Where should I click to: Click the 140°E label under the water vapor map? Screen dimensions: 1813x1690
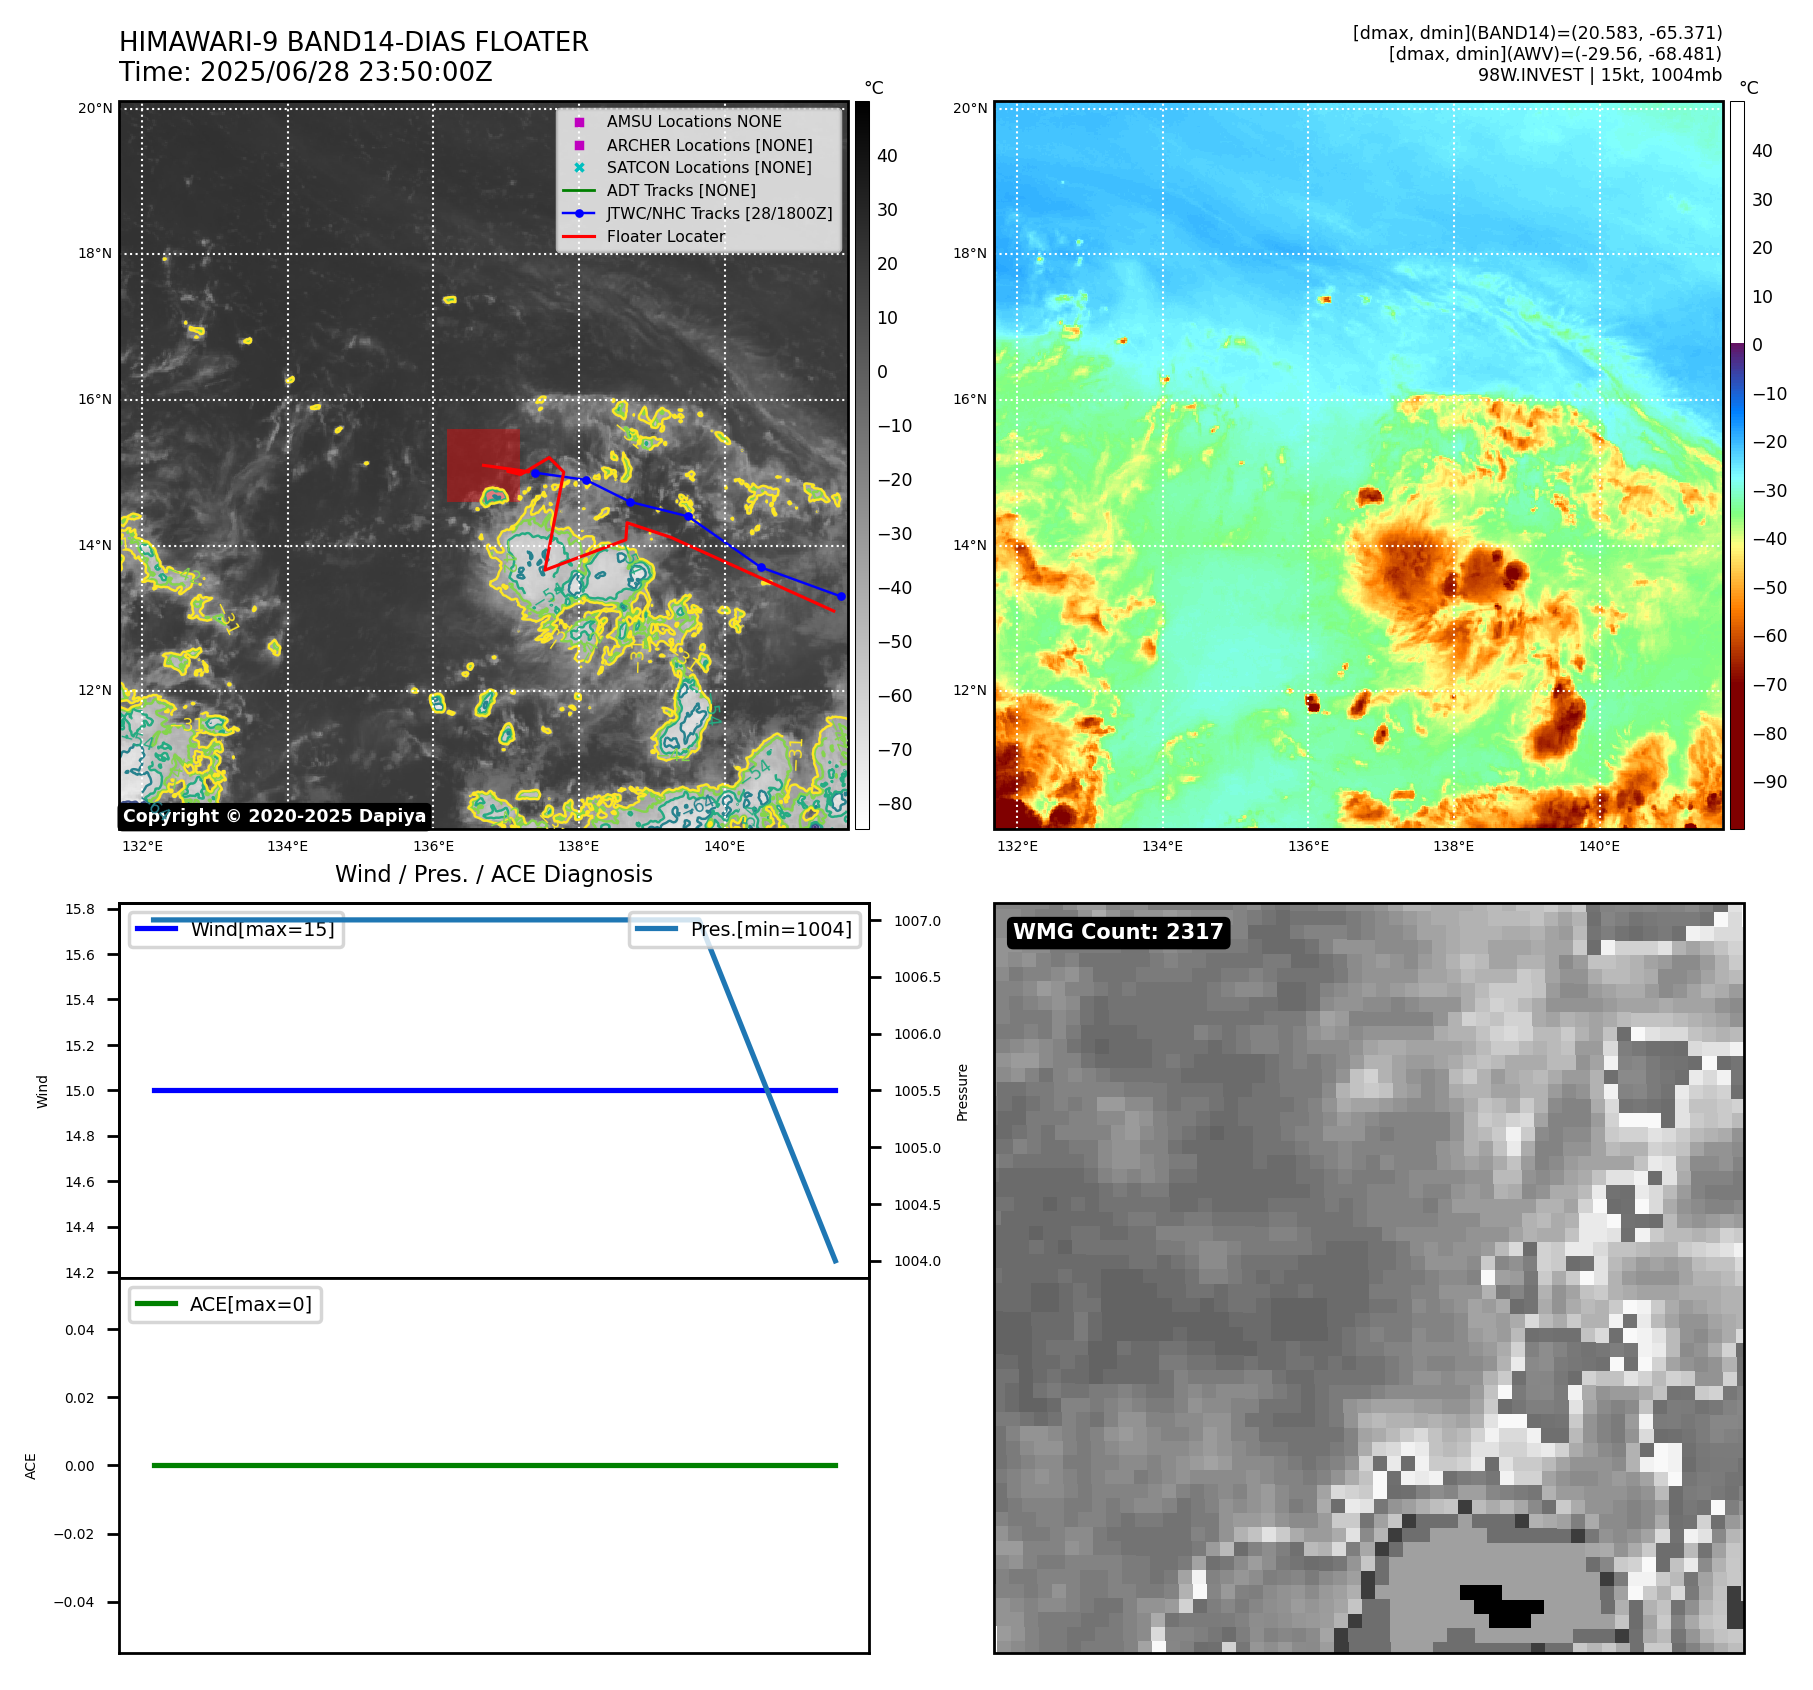pos(1599,846)
